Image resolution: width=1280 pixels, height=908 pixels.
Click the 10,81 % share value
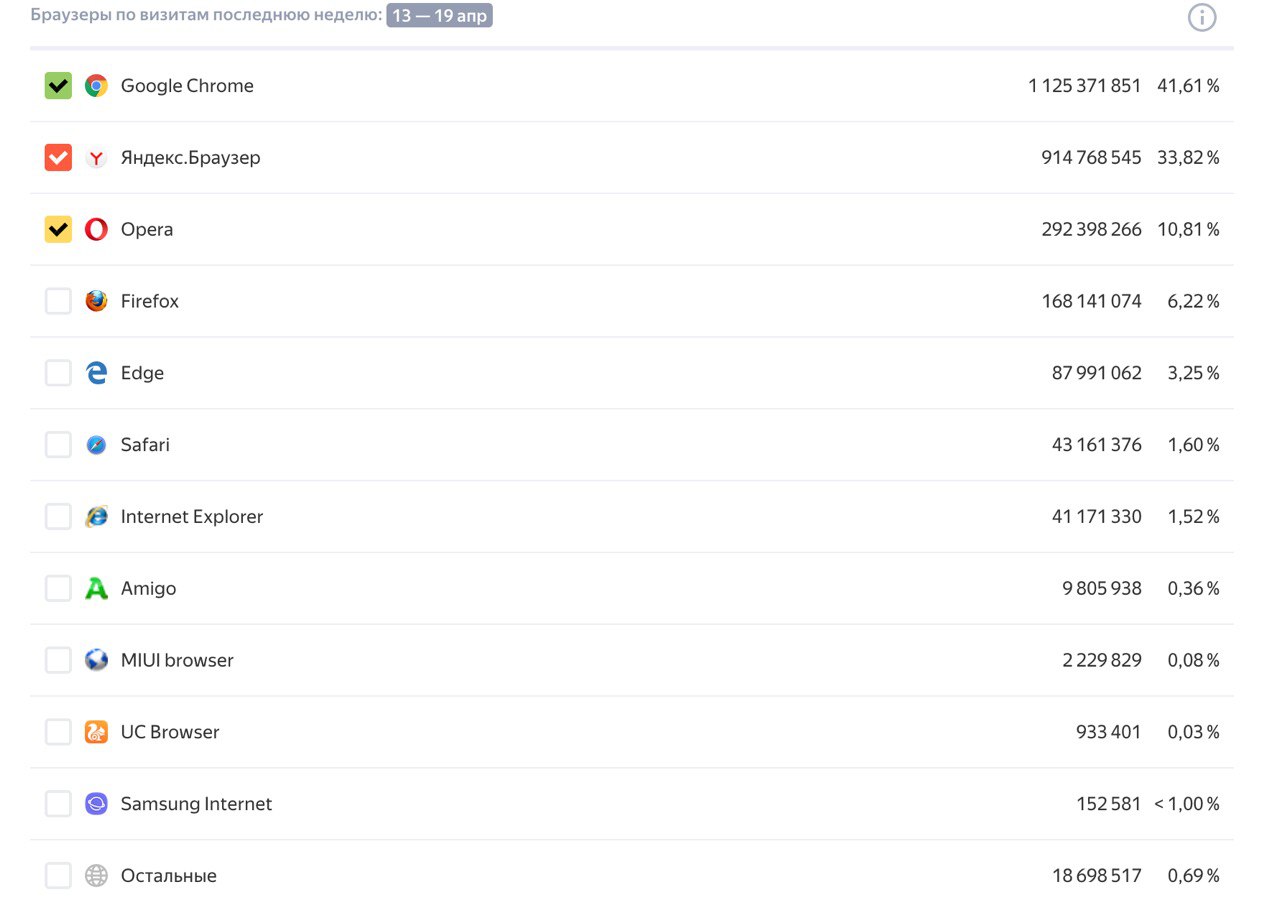(1188, 230)
